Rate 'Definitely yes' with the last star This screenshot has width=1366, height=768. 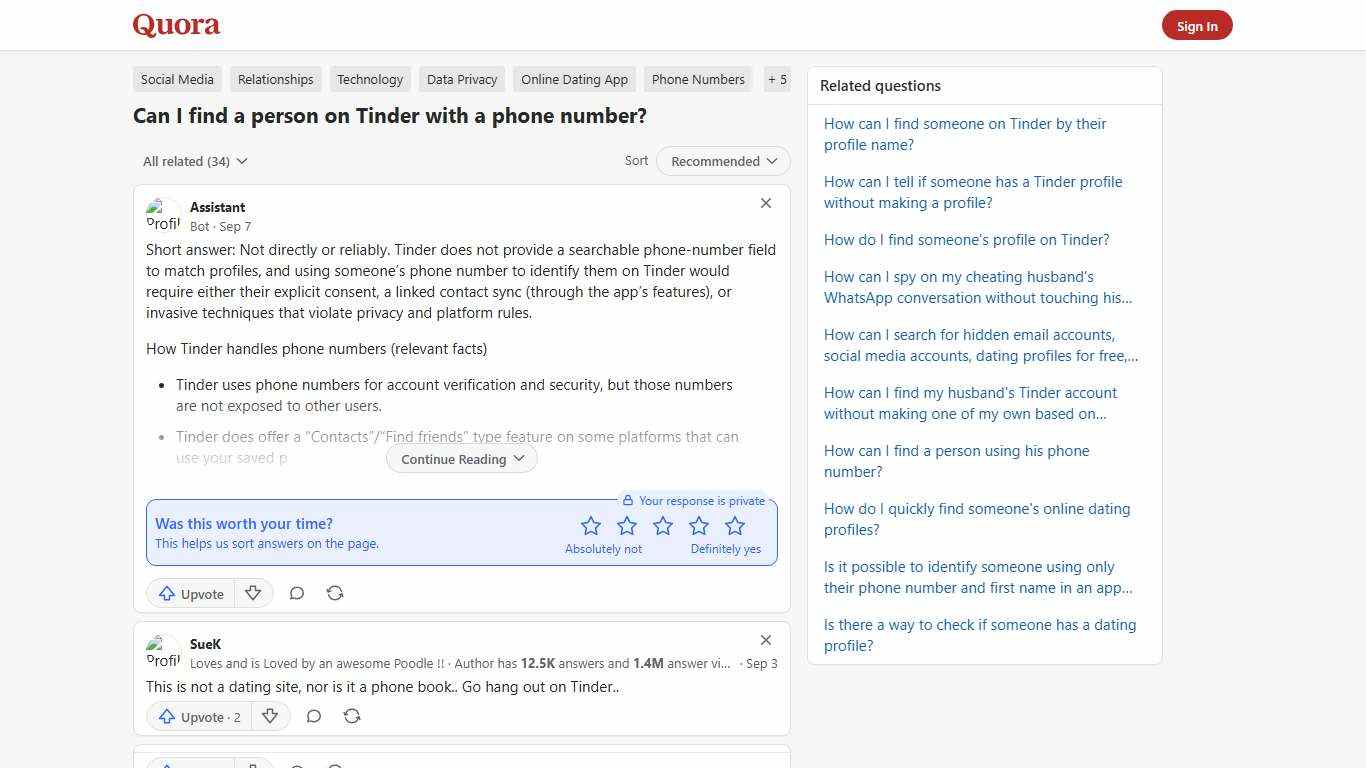point(735,525)
